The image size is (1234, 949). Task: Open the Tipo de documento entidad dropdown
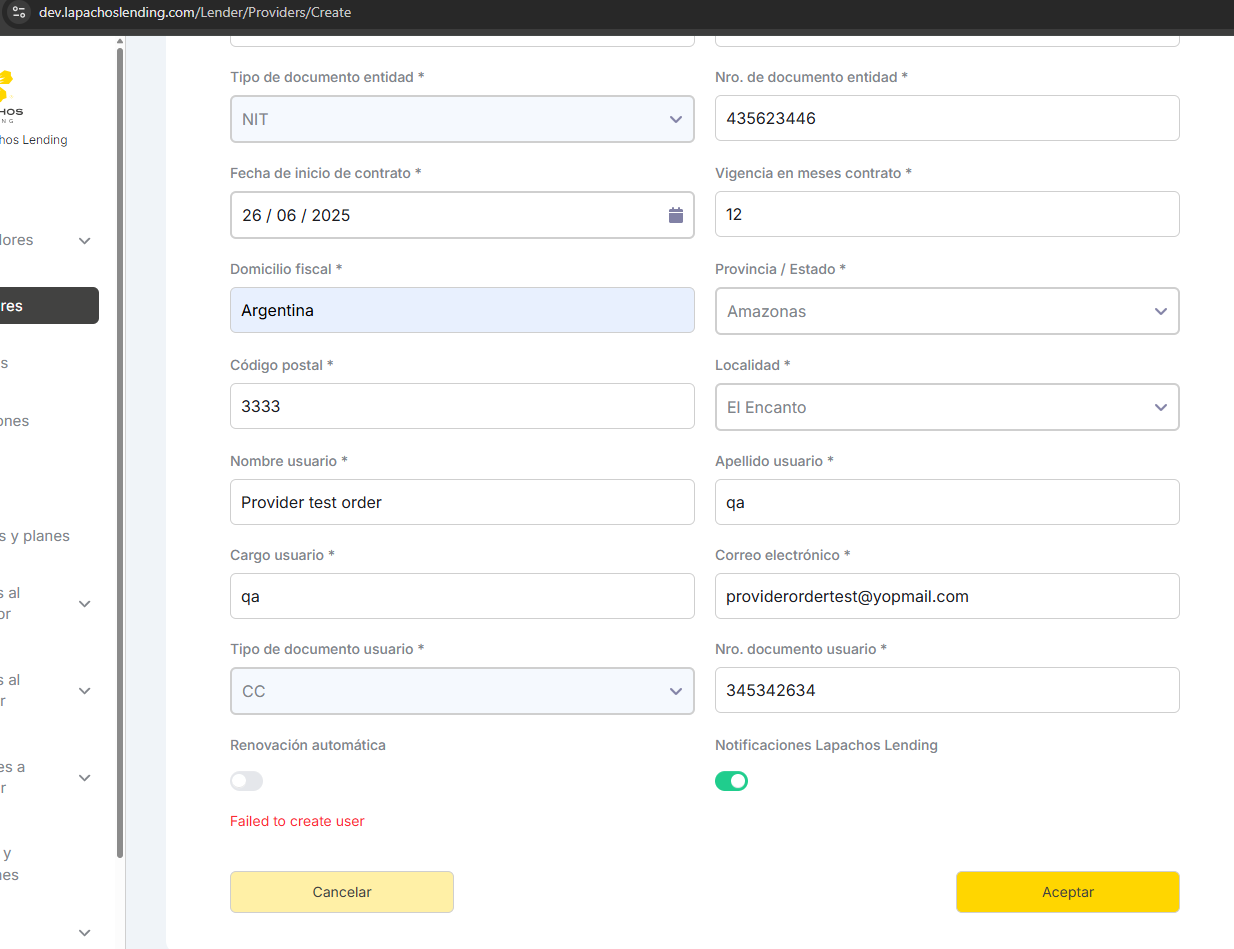462,119
